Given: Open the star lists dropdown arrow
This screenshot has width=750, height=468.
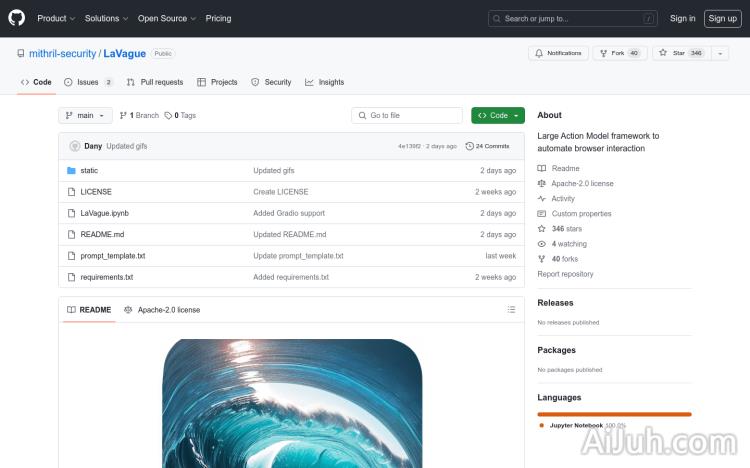Looking at the screenshot, I should [720, 53].
